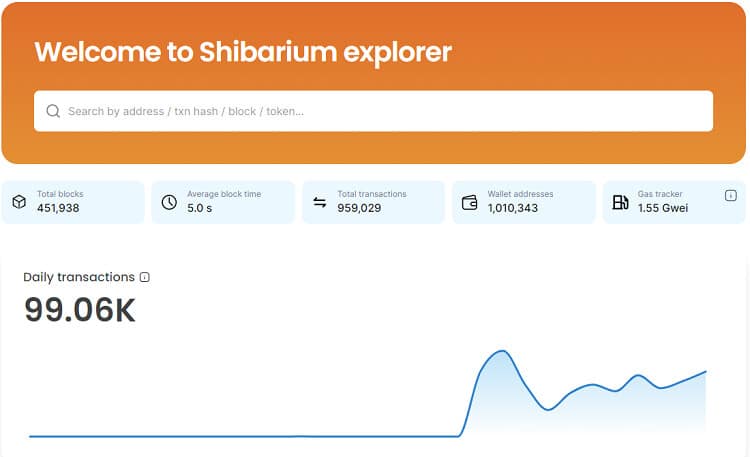The width and height of the screenshot is (750, 457).
Task: Click the search field for address or hash
Action: [x=373, y=111]
